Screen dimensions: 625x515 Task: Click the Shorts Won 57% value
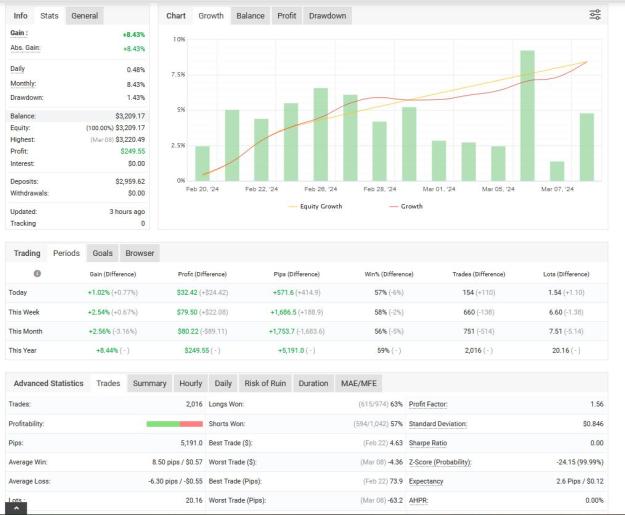pos(396,424)
